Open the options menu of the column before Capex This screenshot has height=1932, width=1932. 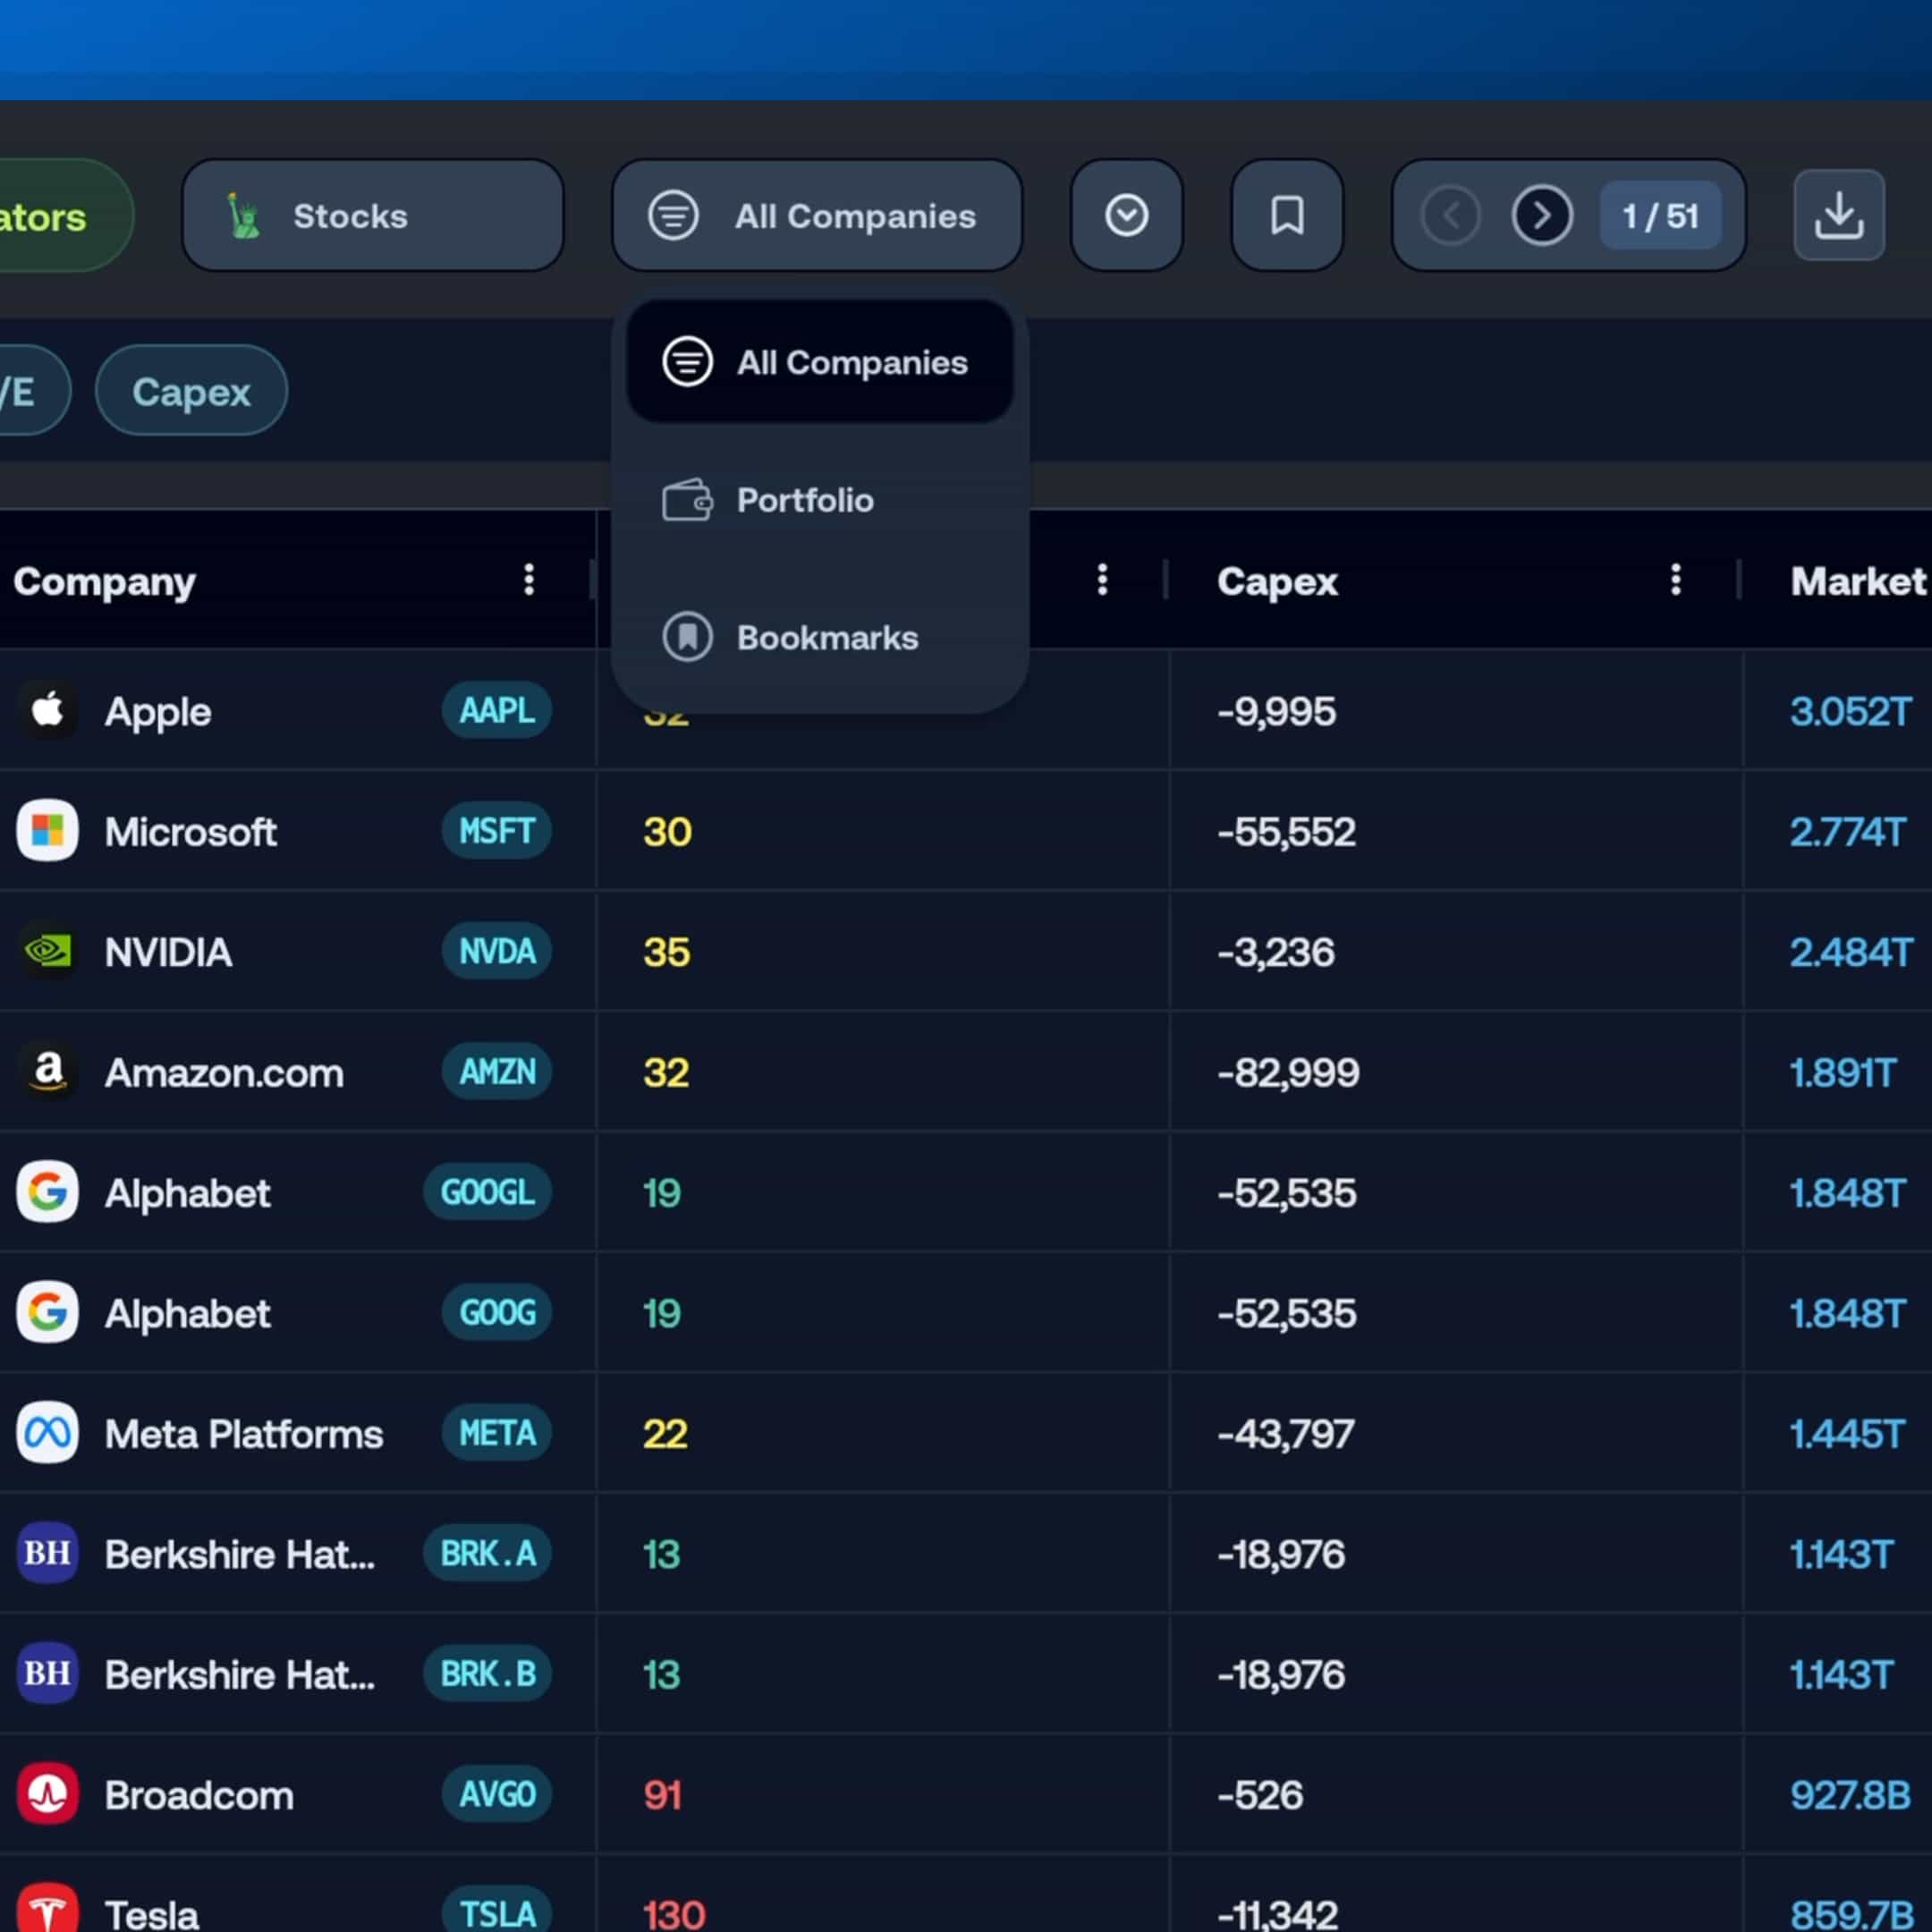[1102, 579]
